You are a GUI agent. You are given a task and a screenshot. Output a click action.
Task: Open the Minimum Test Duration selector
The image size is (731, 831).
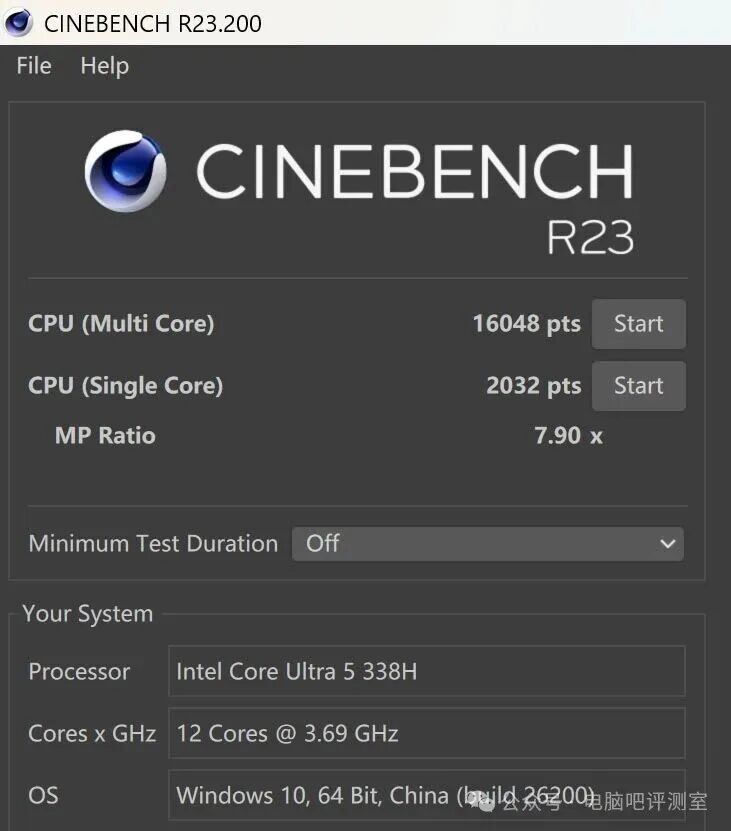click(x=488, y=544)
